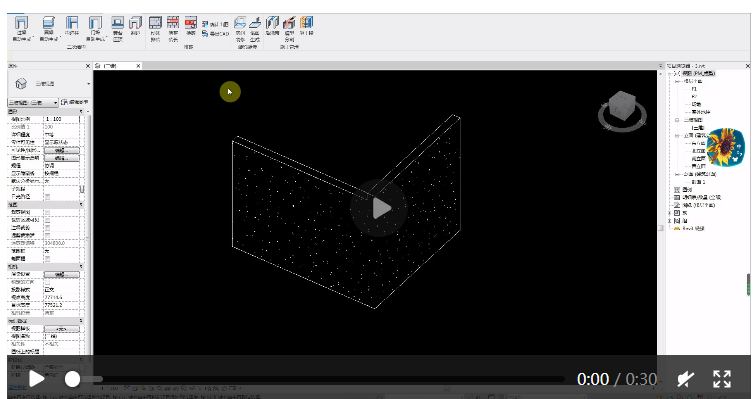754x399 pixels.
Task: Toggle the crop region visible checkbox
Action: click(48, 220)
